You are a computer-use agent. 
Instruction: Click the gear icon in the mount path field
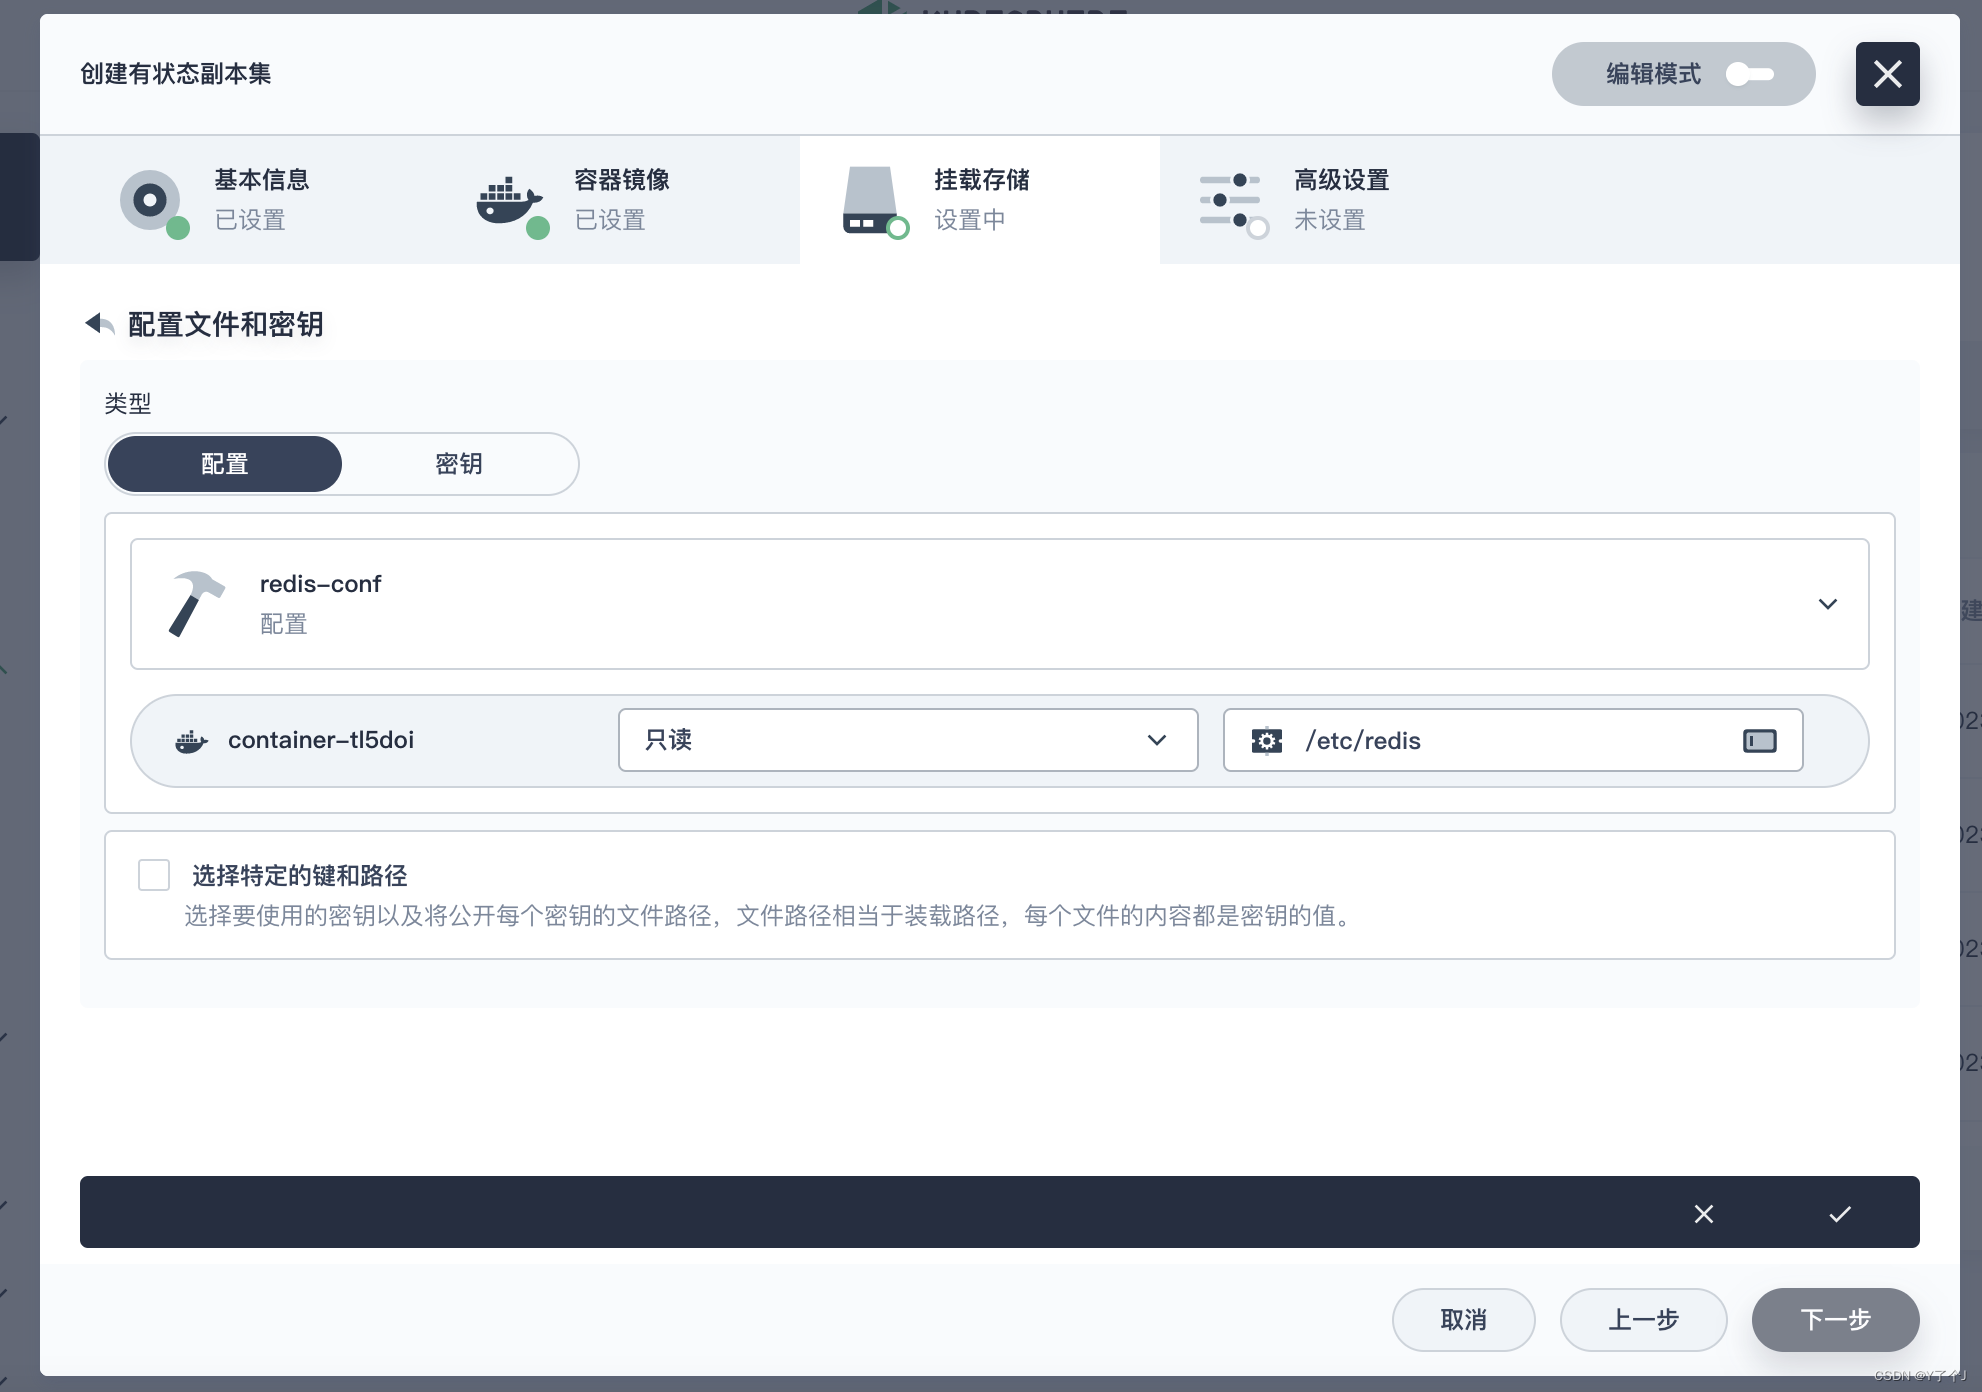[x=1267, y=741]
